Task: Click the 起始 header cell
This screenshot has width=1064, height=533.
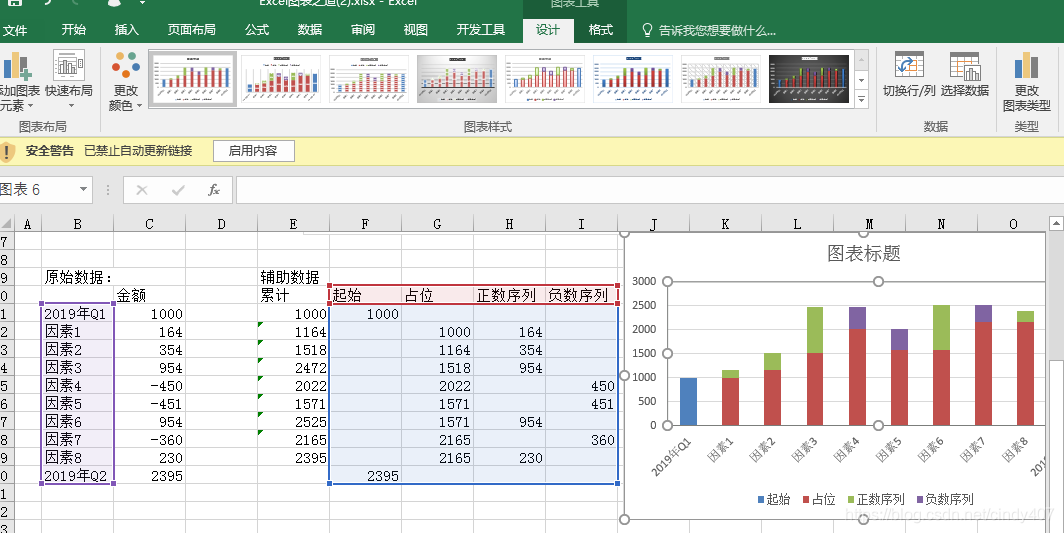Action: click(x=365, y=295)
